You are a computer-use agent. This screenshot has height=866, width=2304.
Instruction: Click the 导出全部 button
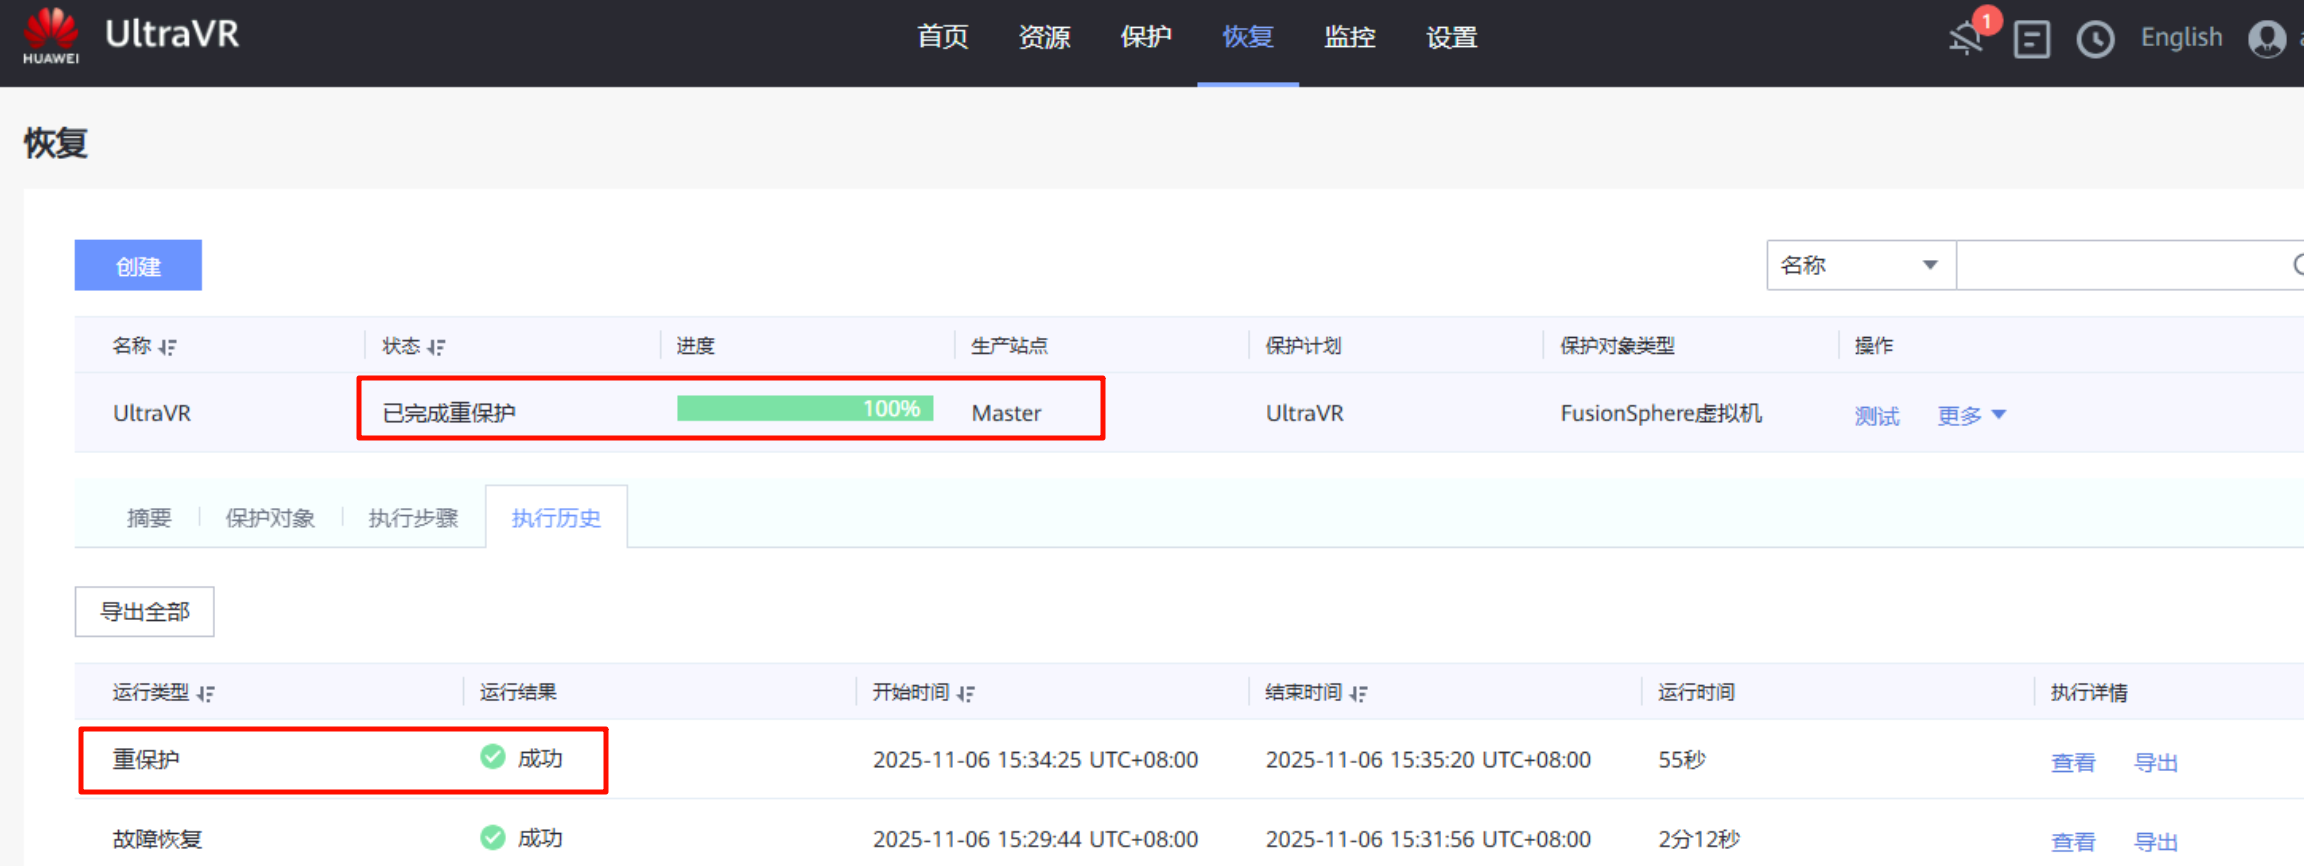[x=145, y=612]
